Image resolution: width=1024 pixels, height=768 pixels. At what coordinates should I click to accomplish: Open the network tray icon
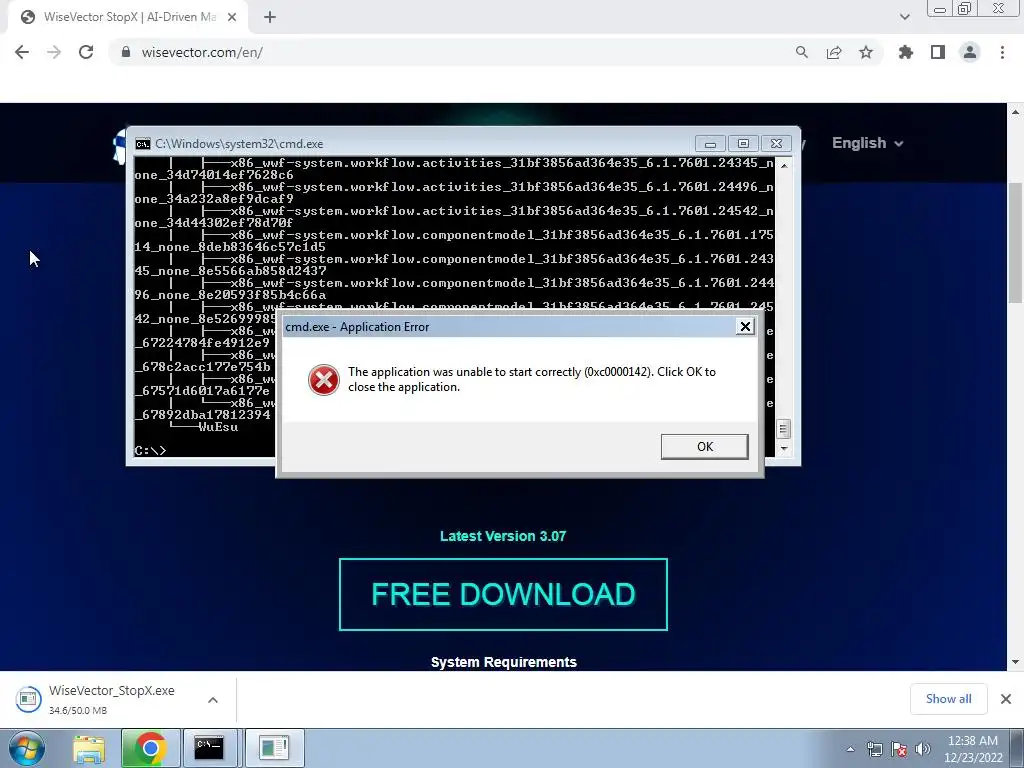[x=874, y=749]
